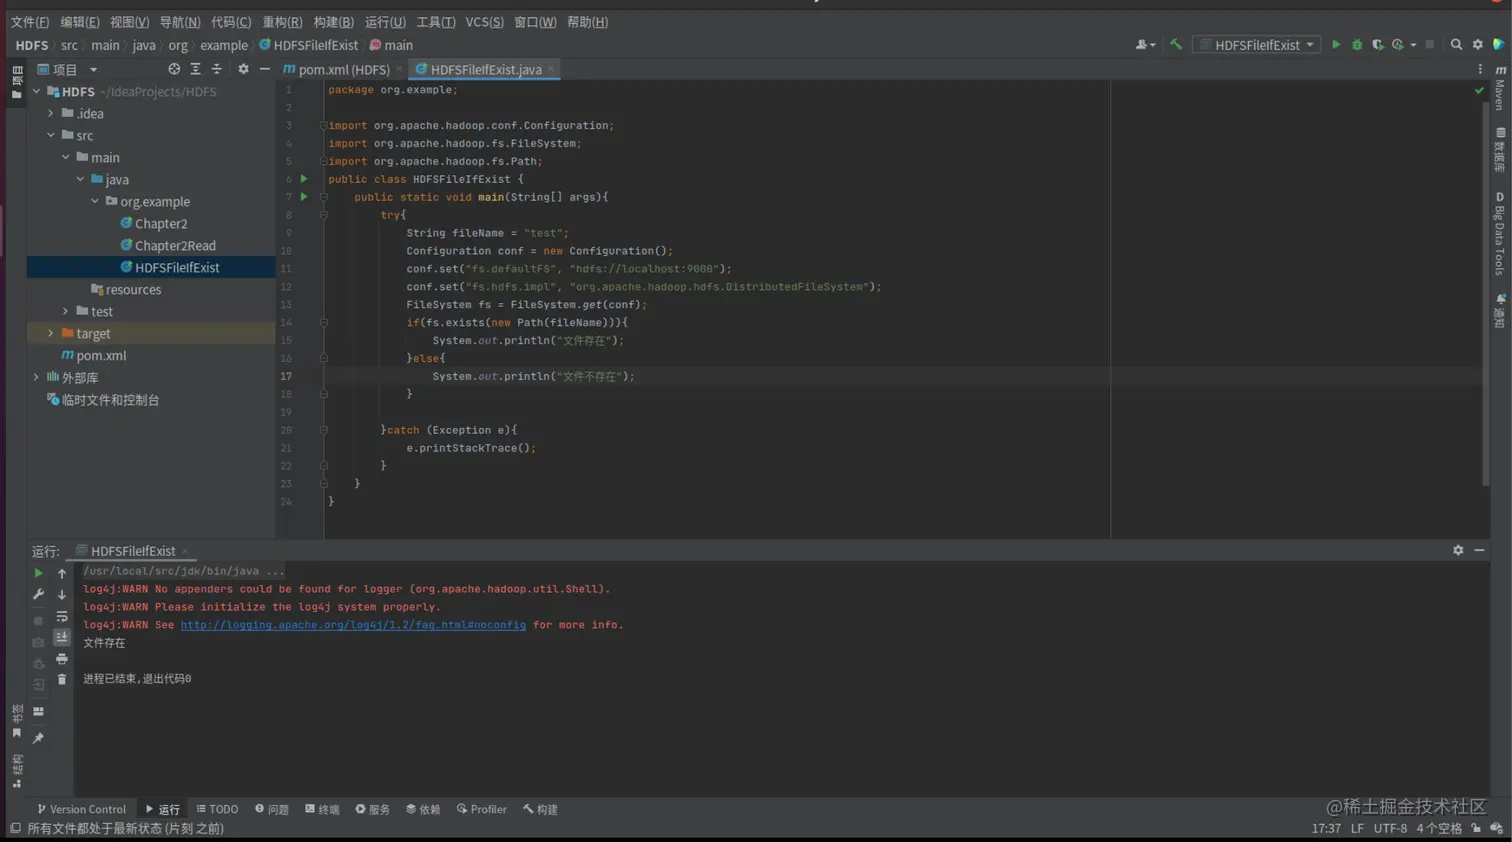Image resolution: width=1512 pixels, height=842 pixels.
Task: Expand the test folder
Action: (x=66, y=312)
